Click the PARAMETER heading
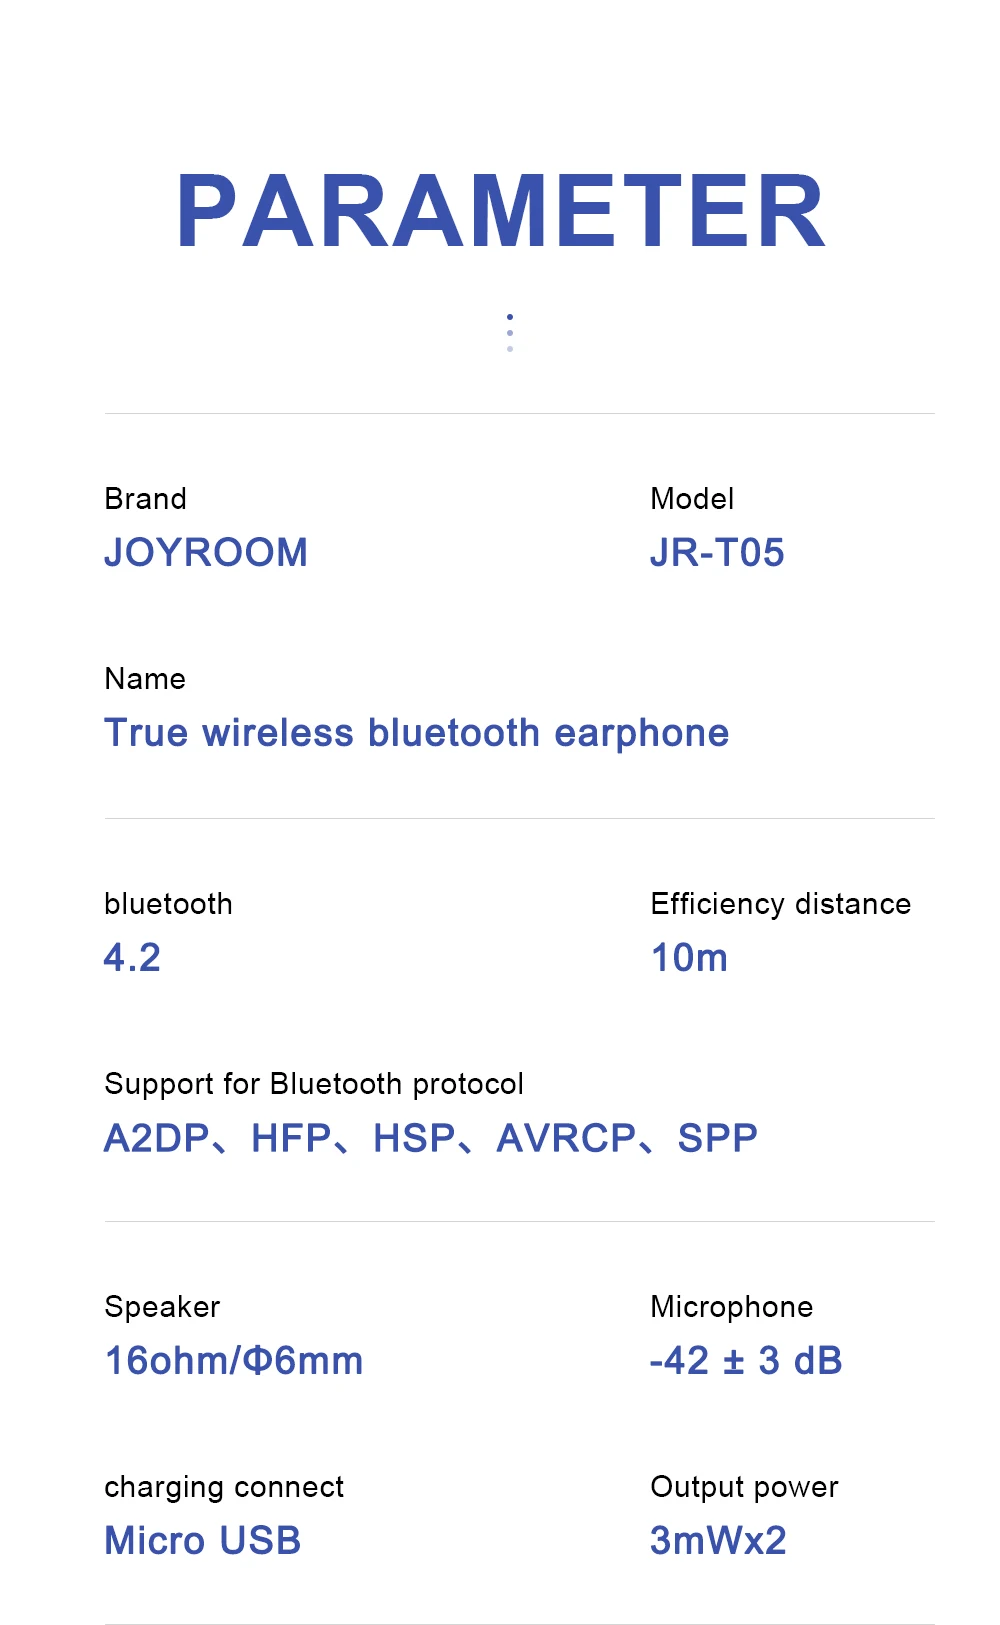This screenshot has width=1000, height=1625. pos(501,211)
